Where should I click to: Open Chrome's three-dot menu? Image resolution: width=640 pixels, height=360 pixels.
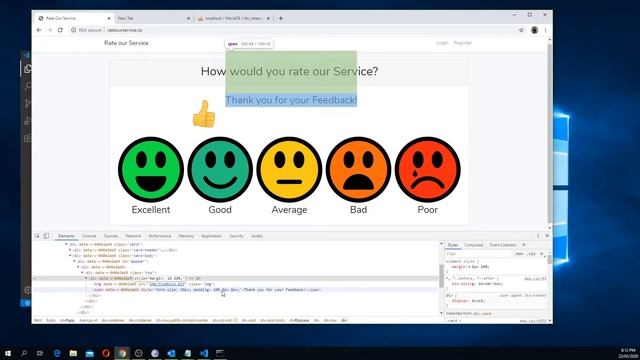pyautogui.click(x=545, y=30)
